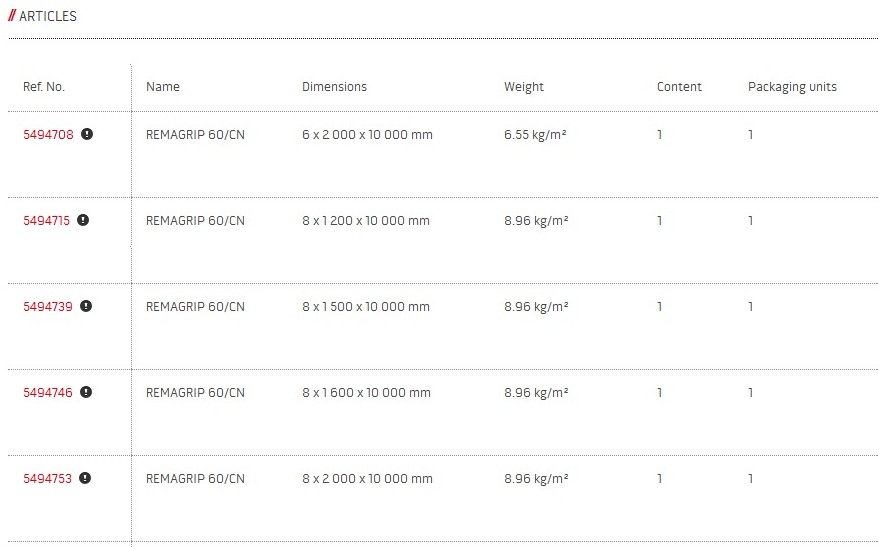The image size is (879, 547).
Task: Follow the 5494715 reference link
Action: tap(46, 221)
